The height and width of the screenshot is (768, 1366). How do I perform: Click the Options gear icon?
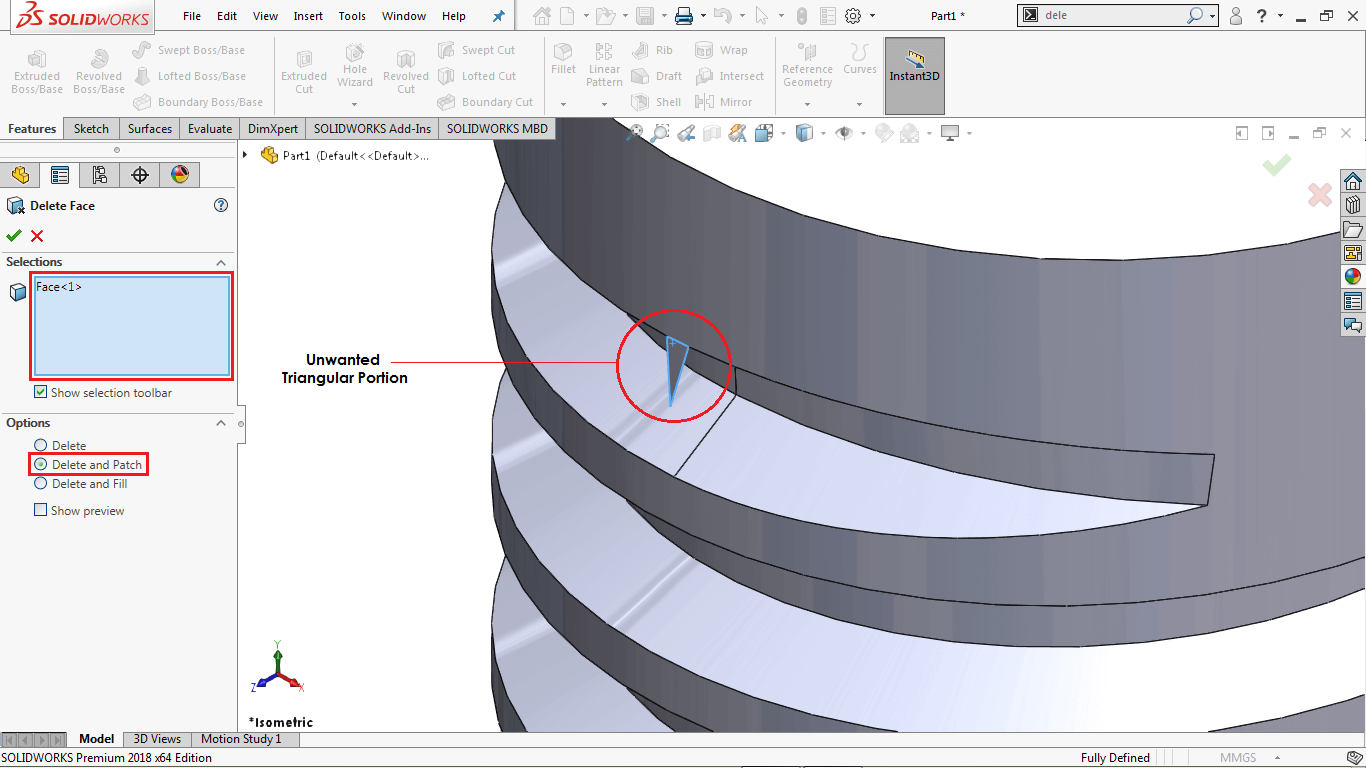[853, 16]
